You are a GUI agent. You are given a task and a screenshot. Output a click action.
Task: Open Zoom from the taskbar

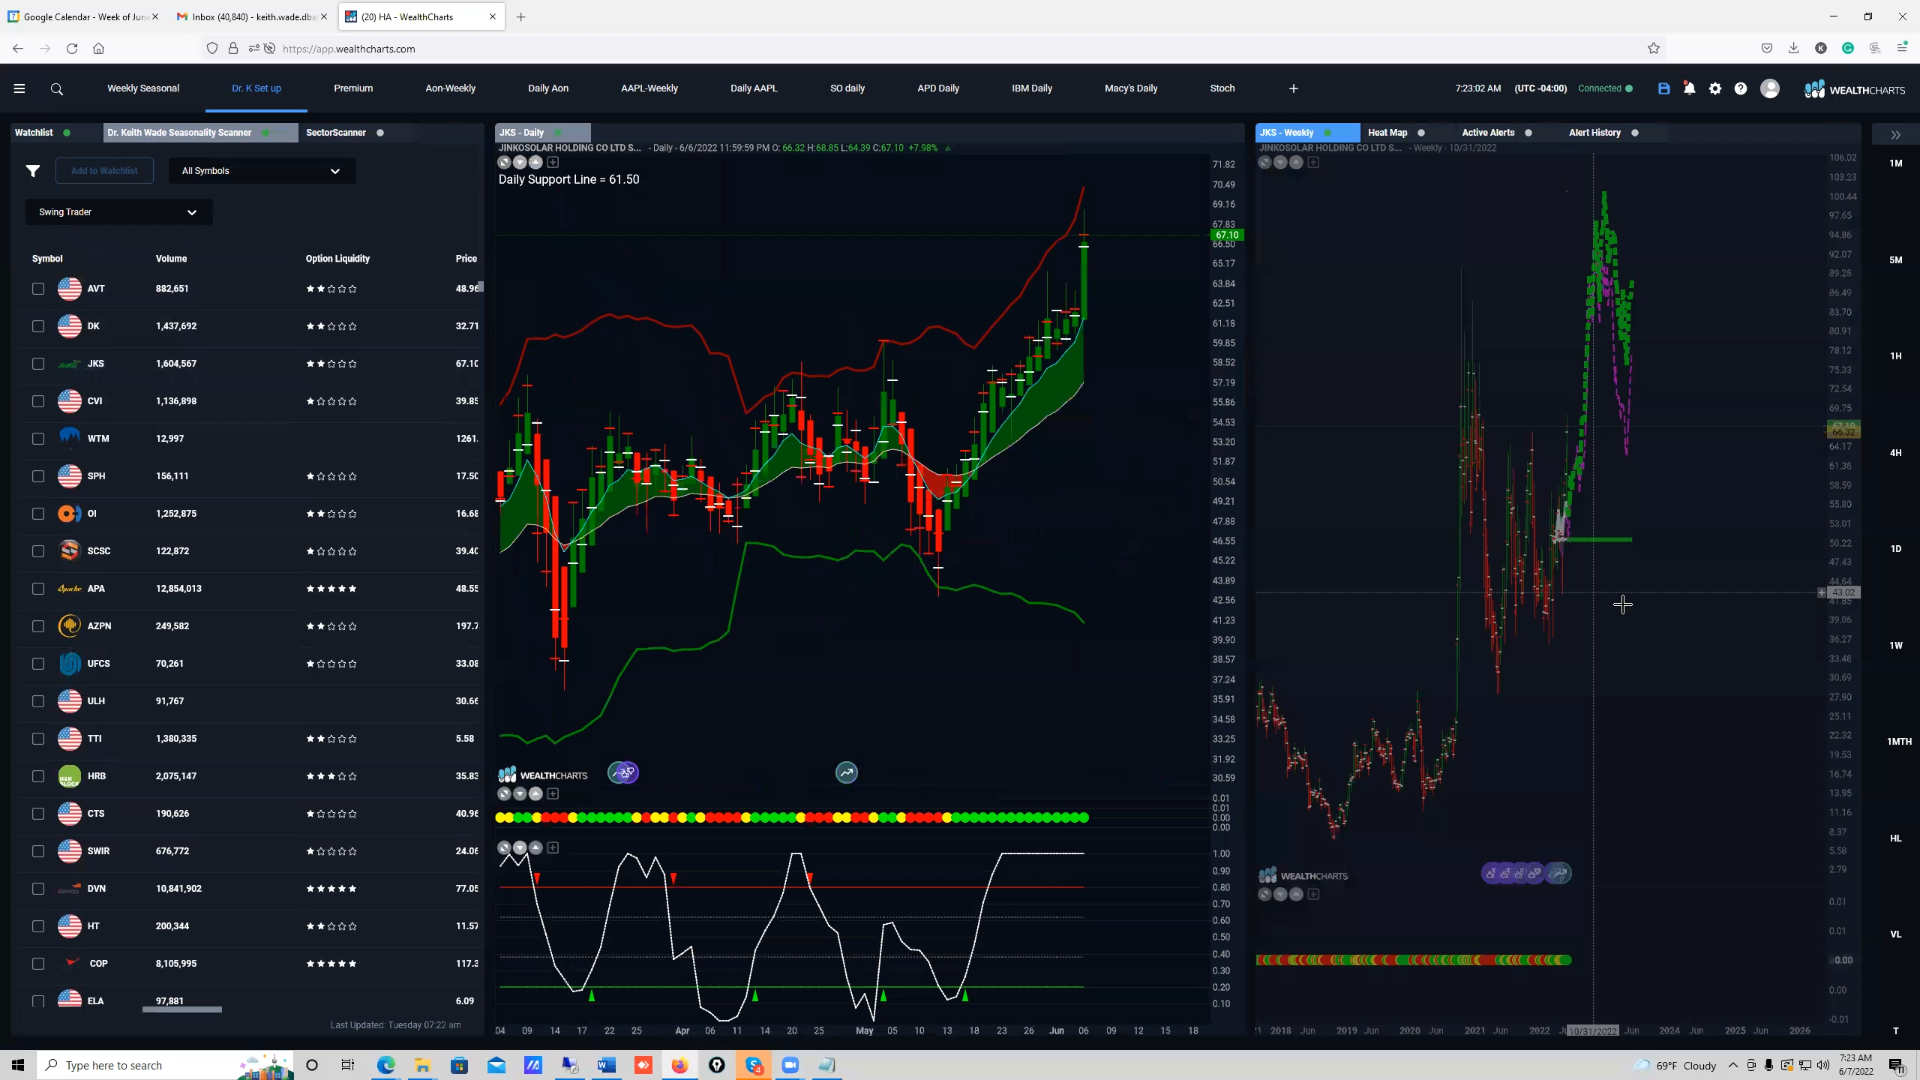[790, 1065]
